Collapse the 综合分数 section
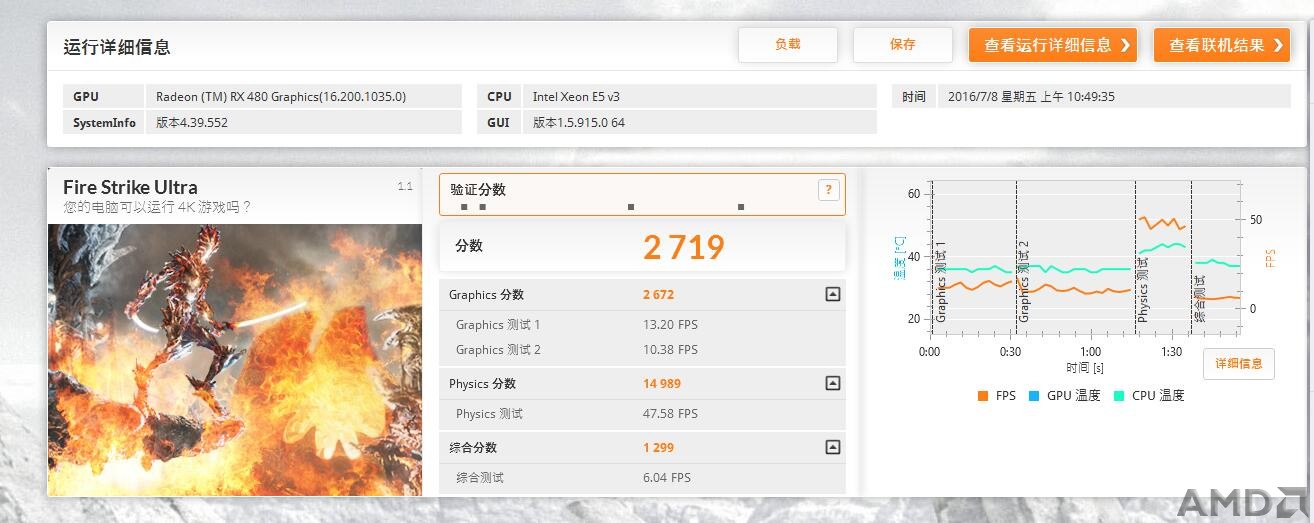 (832, 447)
